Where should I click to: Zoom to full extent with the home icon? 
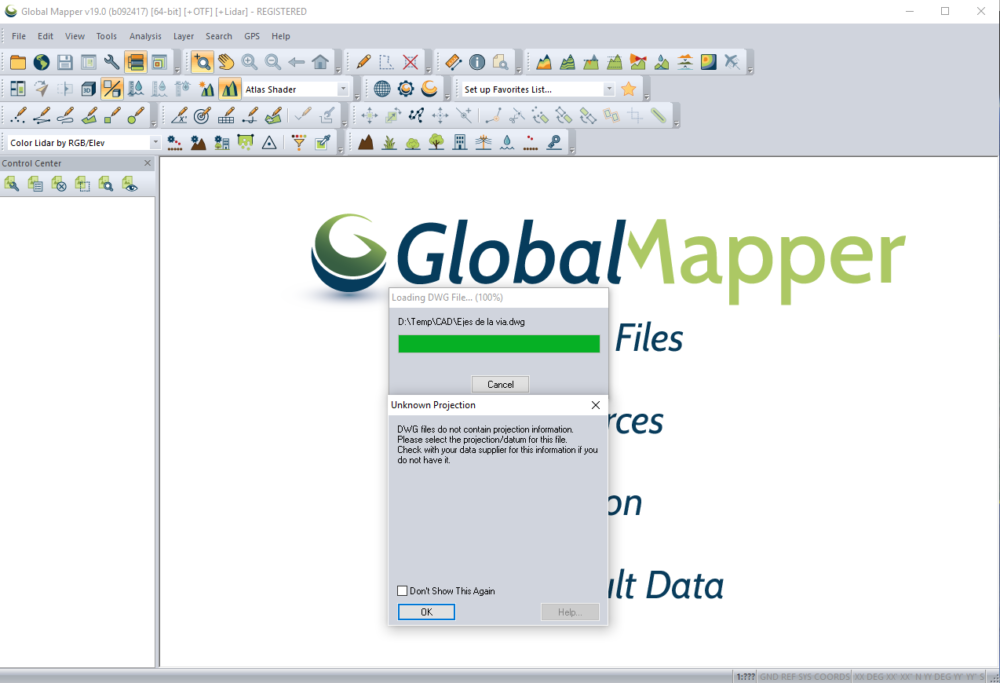[x=318, y=61]
